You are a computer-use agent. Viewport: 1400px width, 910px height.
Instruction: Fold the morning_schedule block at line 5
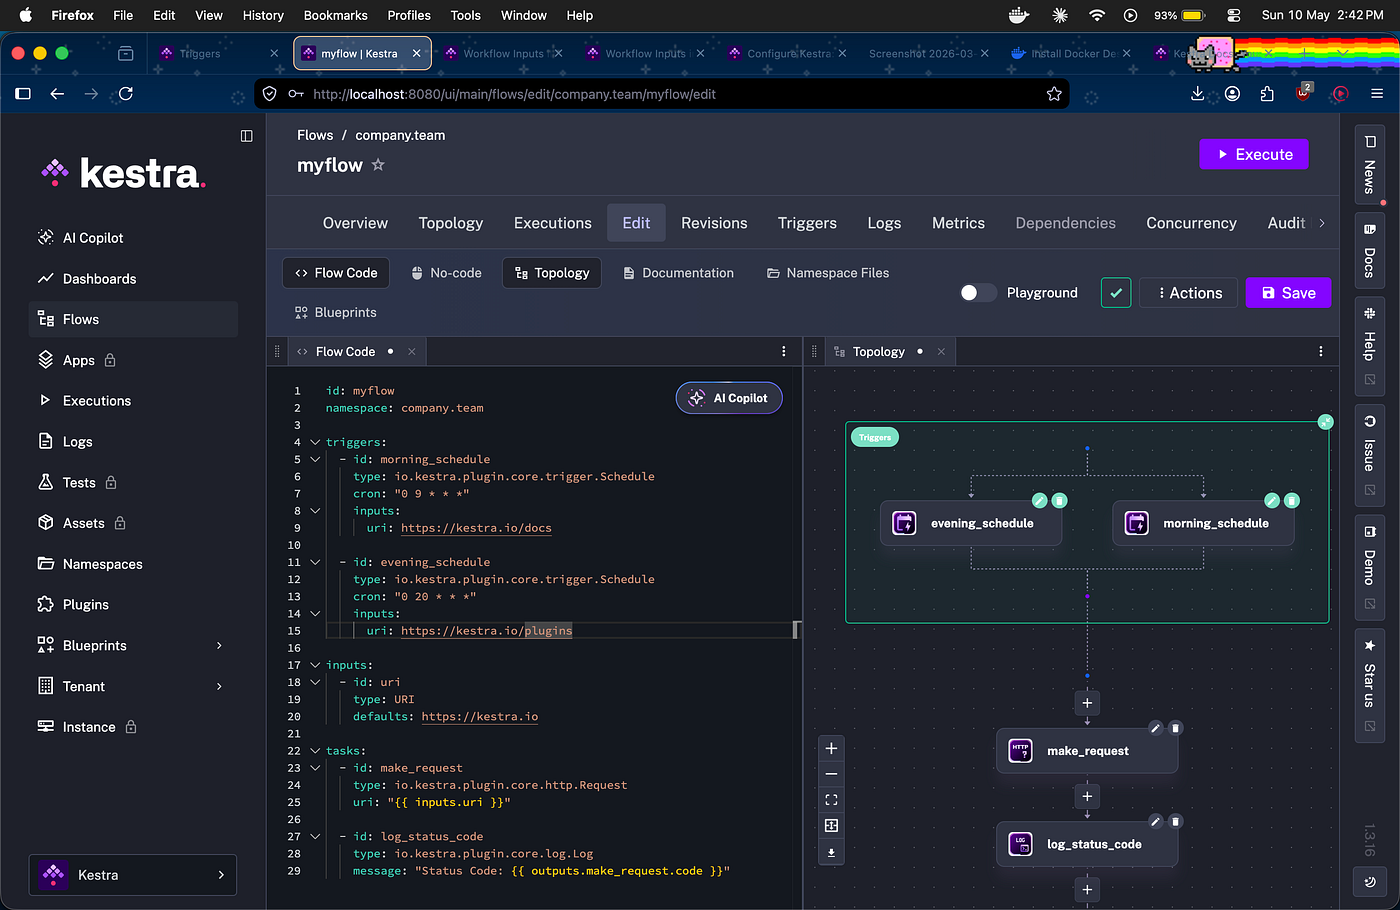pyautogui.click(x=315, y=459)
